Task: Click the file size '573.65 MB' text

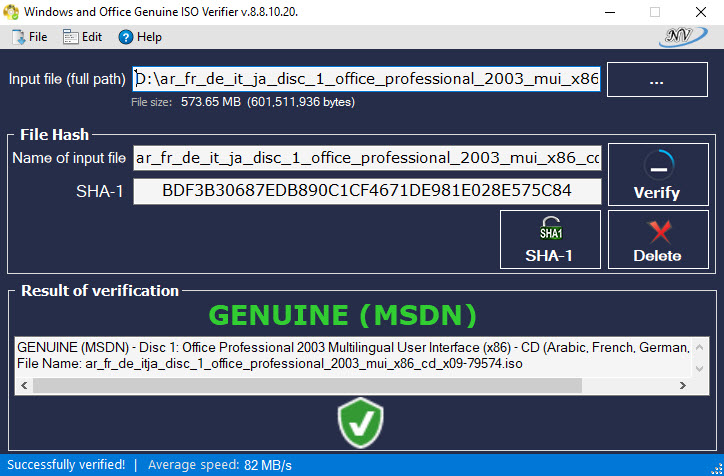Action: click(211, 102)
